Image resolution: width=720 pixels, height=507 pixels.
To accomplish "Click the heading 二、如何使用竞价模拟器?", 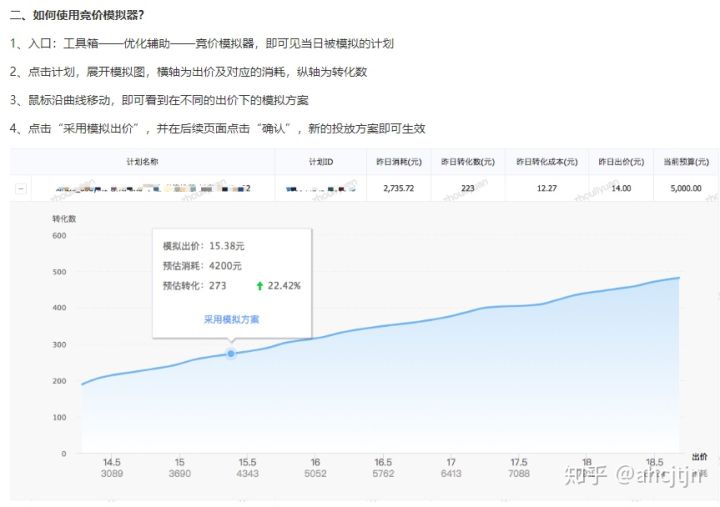I will (77, 15).
